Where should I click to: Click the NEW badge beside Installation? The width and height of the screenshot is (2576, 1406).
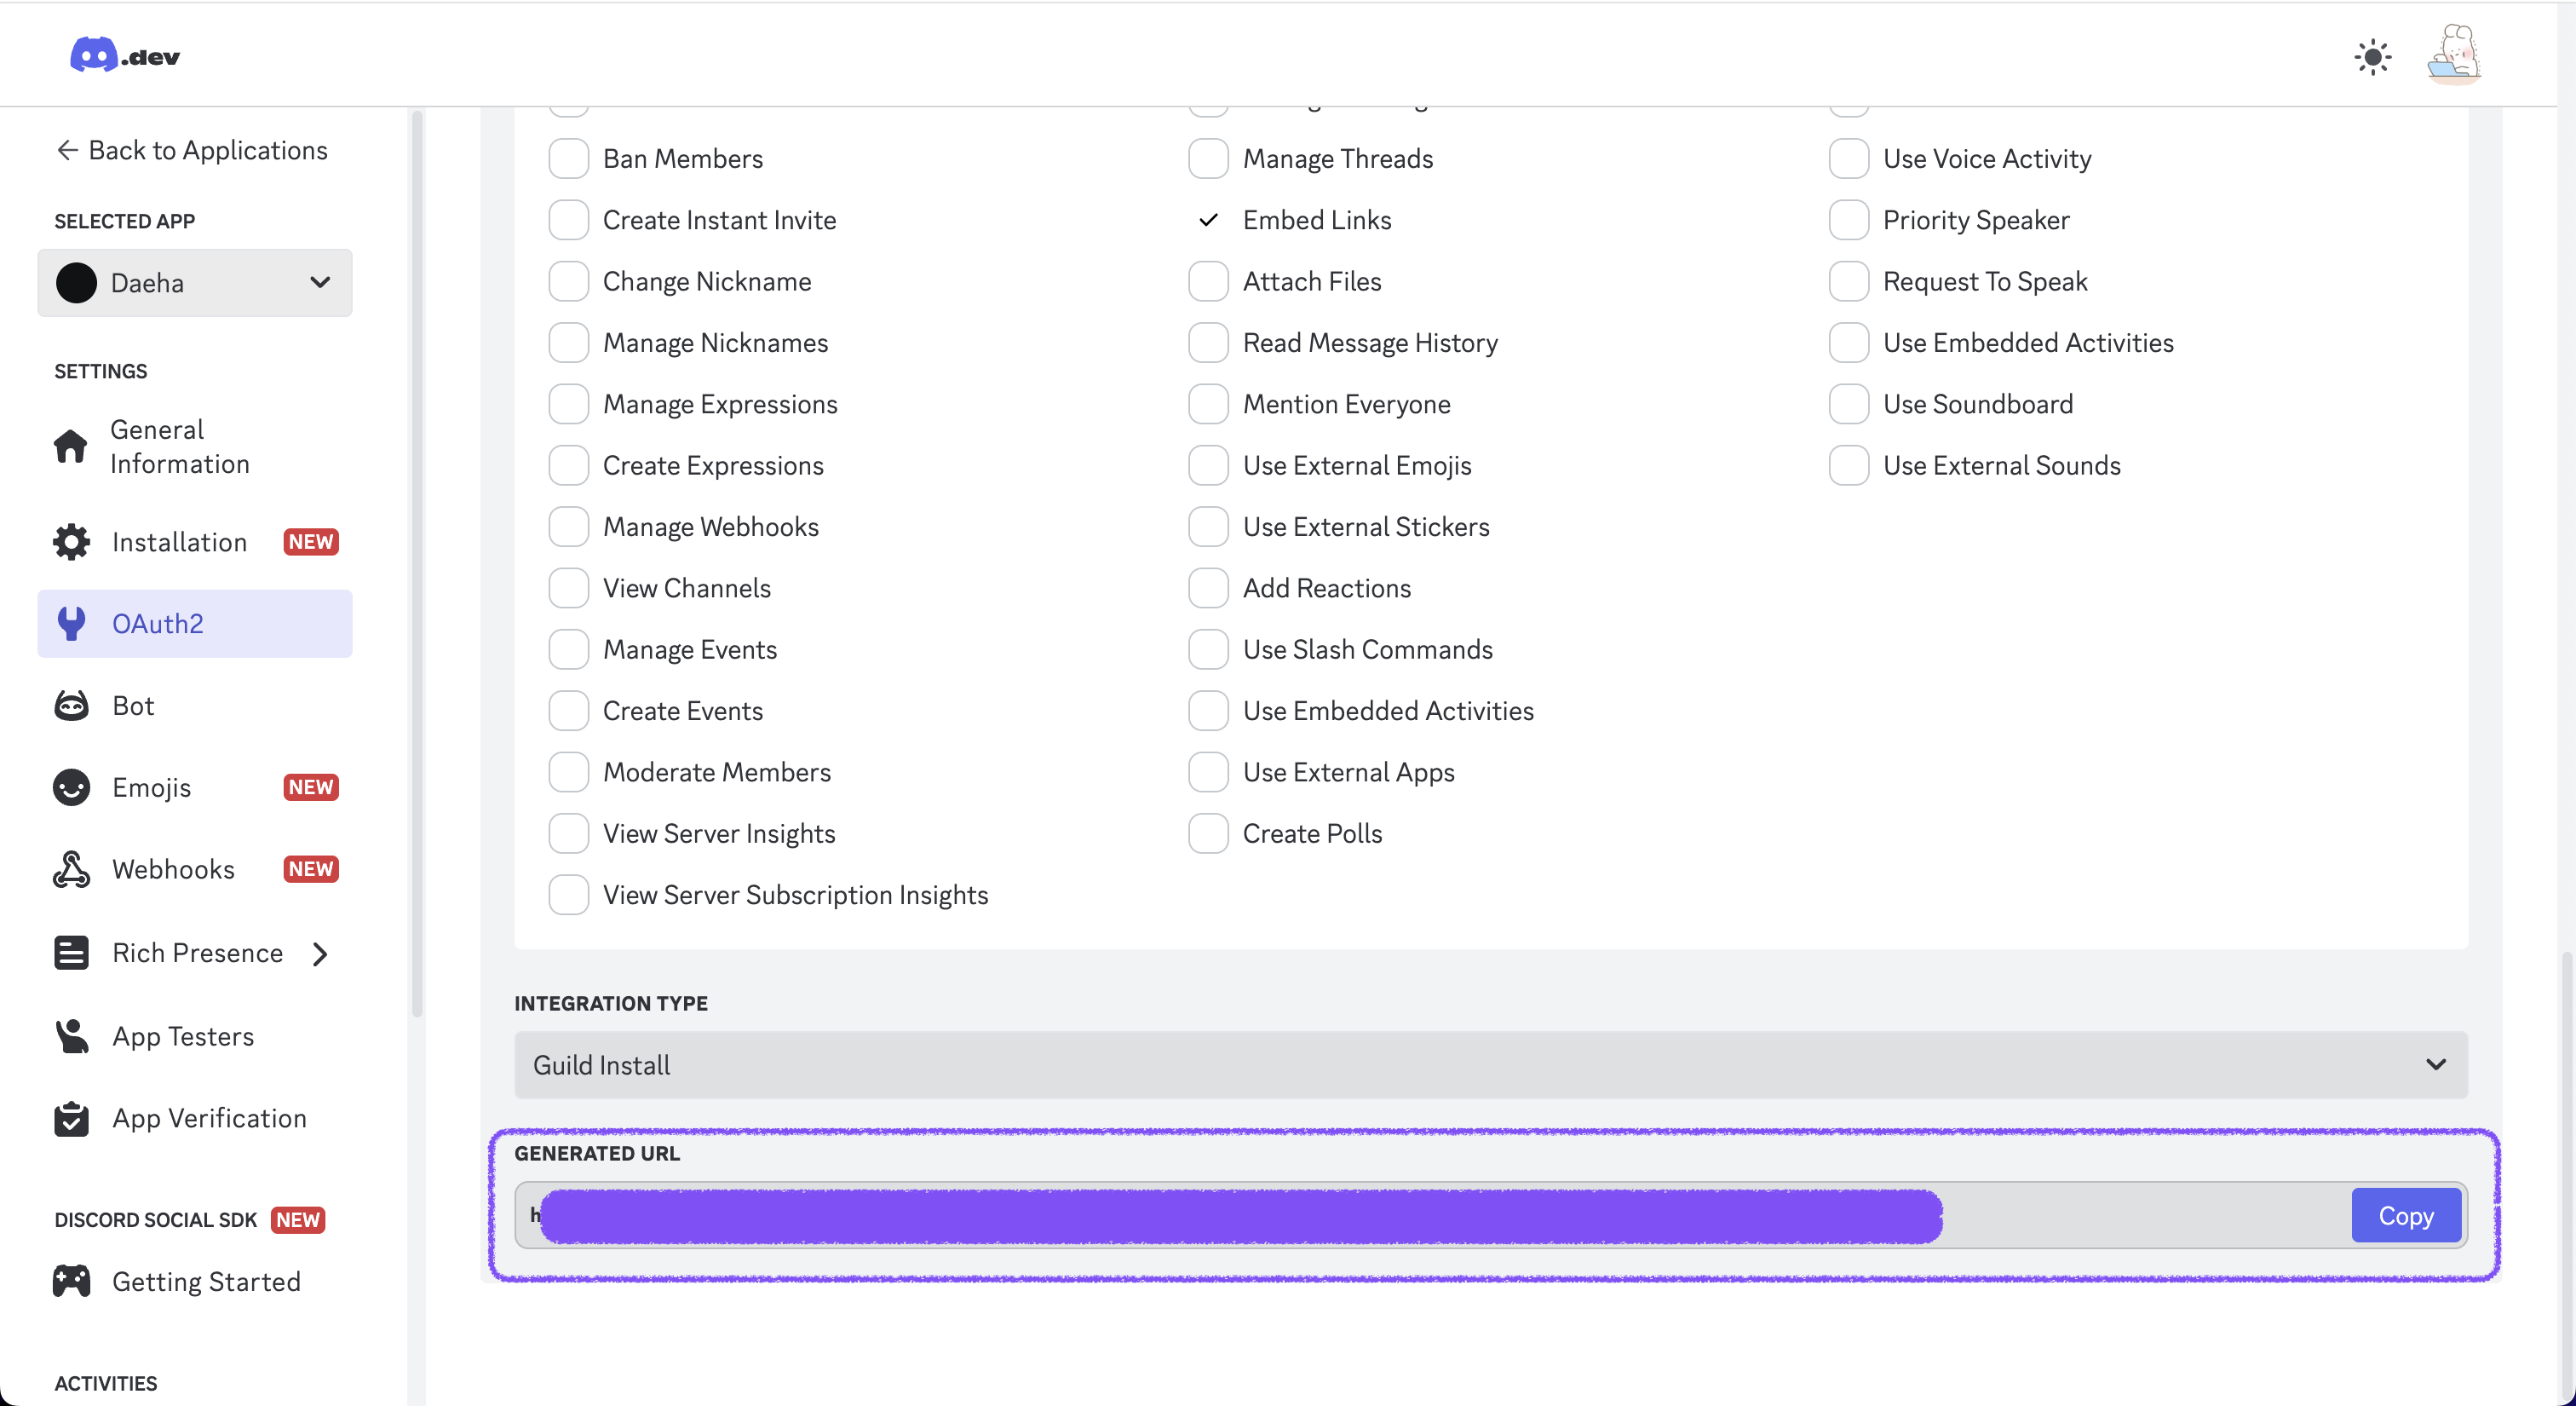point(311,542)
